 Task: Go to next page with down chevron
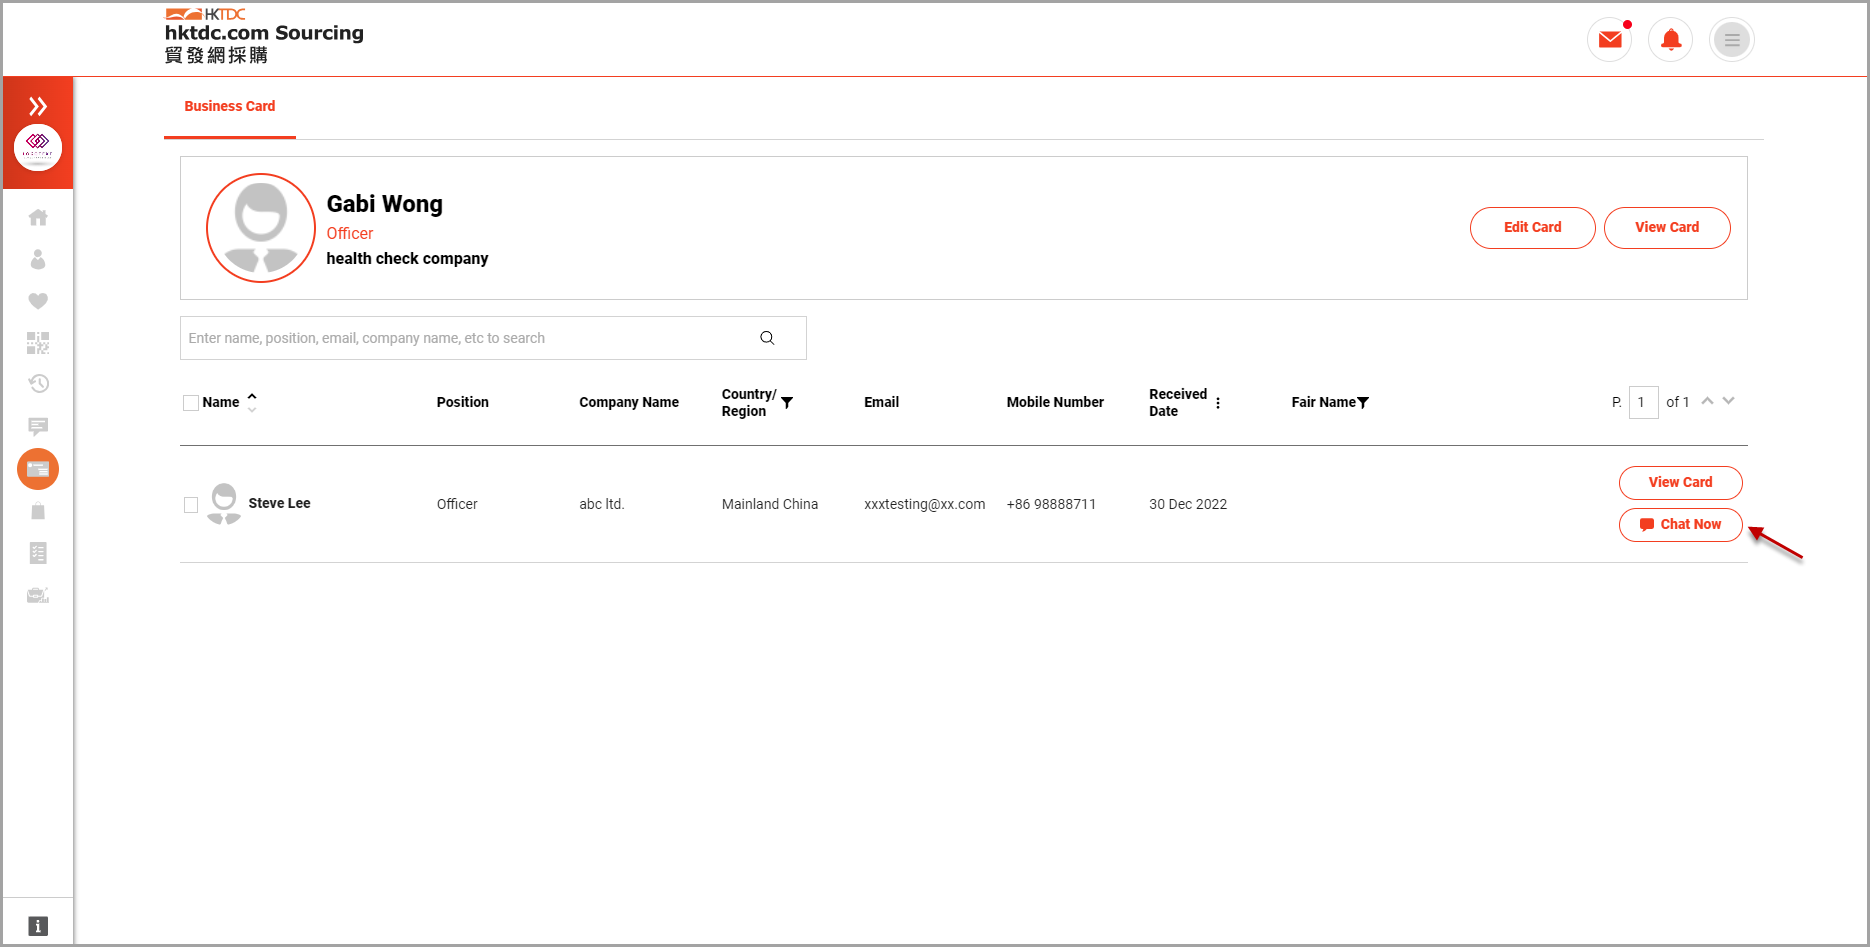(1729, 401)
